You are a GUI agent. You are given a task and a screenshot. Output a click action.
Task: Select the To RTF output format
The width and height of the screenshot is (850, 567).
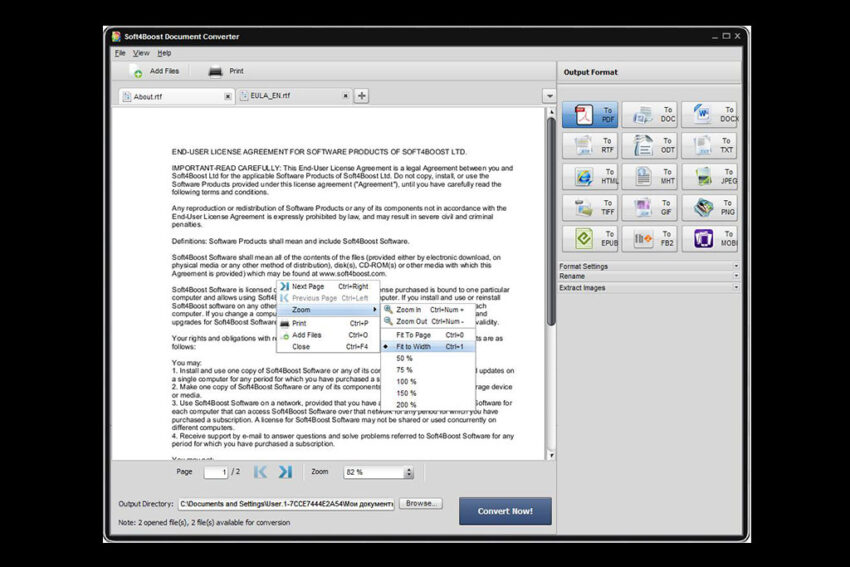click(590, 145)
